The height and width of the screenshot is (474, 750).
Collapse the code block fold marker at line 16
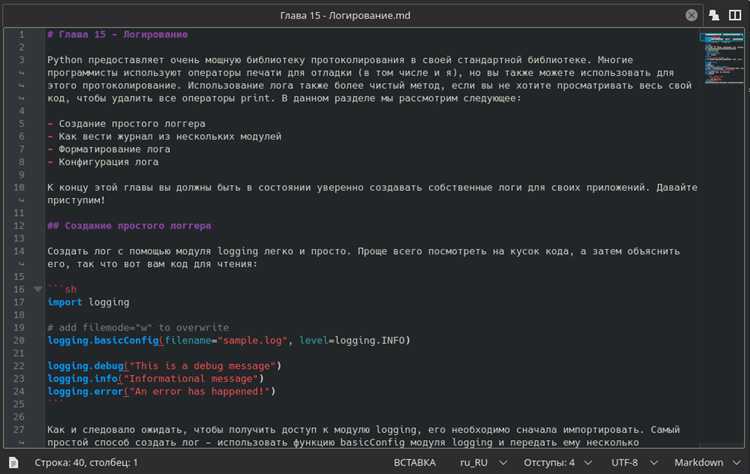(38, 289)
